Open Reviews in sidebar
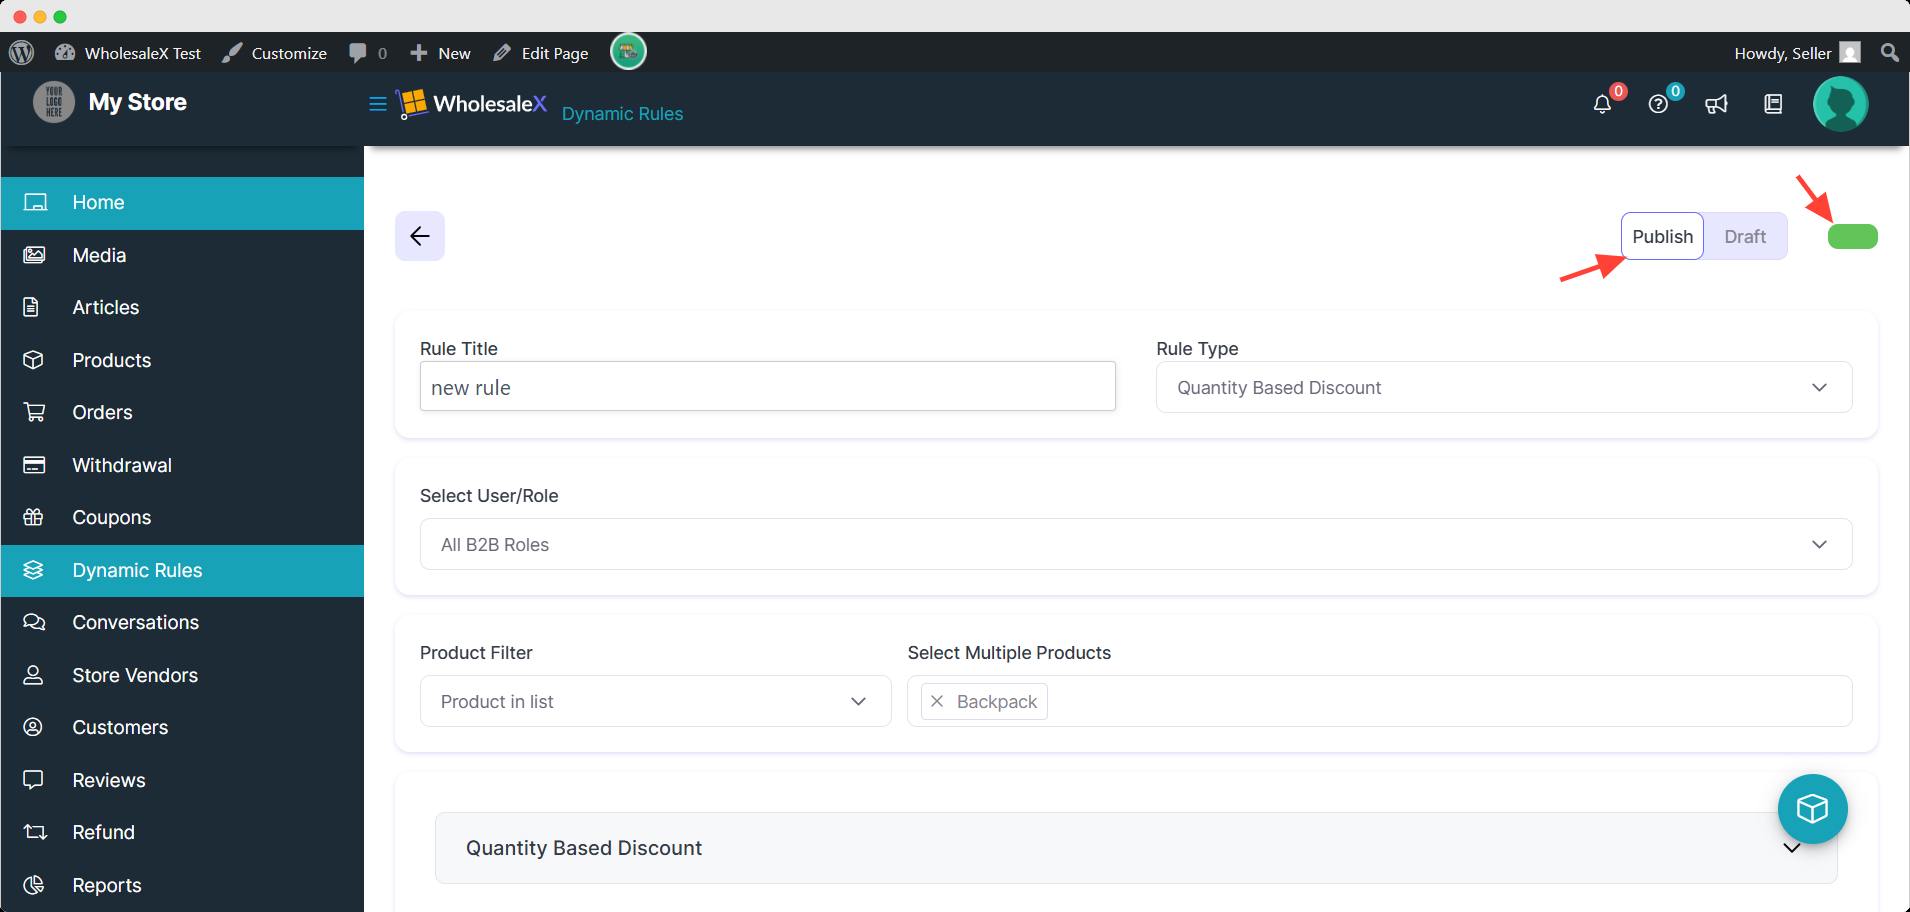Screen dimensions: 1910x912 (182, 780)
